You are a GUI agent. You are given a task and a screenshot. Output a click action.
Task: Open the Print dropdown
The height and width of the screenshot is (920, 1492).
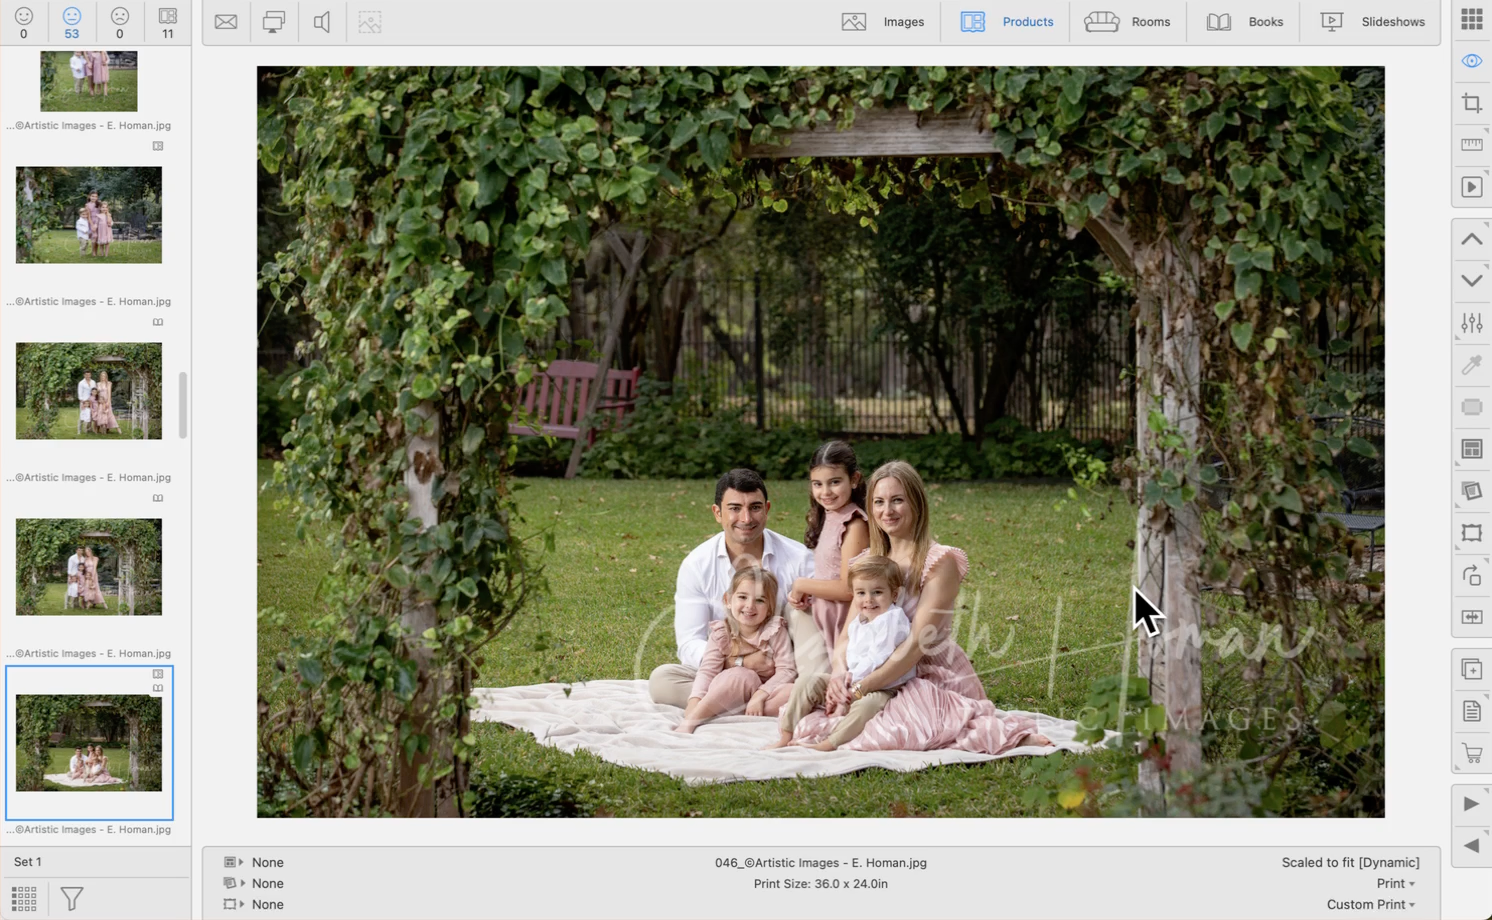click(1395, 883)
